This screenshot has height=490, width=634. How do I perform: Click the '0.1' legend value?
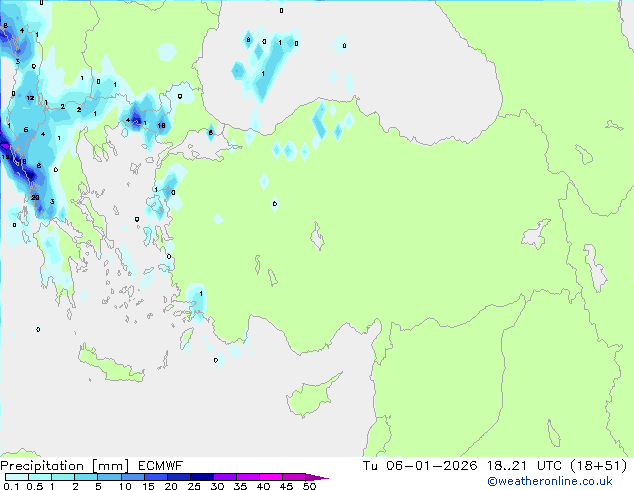tap(11, 486)
